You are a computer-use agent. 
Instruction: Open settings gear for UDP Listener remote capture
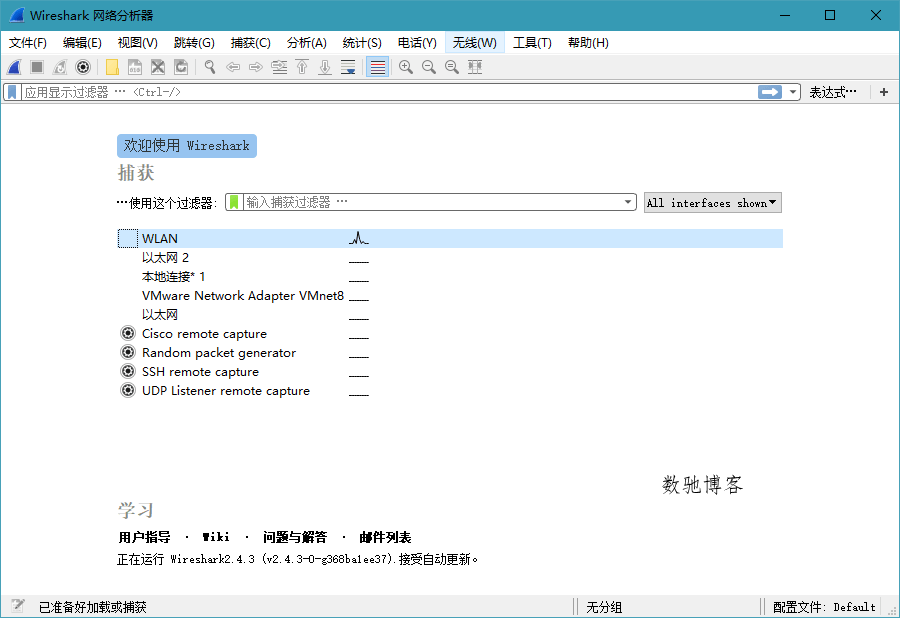coord(127,390)
